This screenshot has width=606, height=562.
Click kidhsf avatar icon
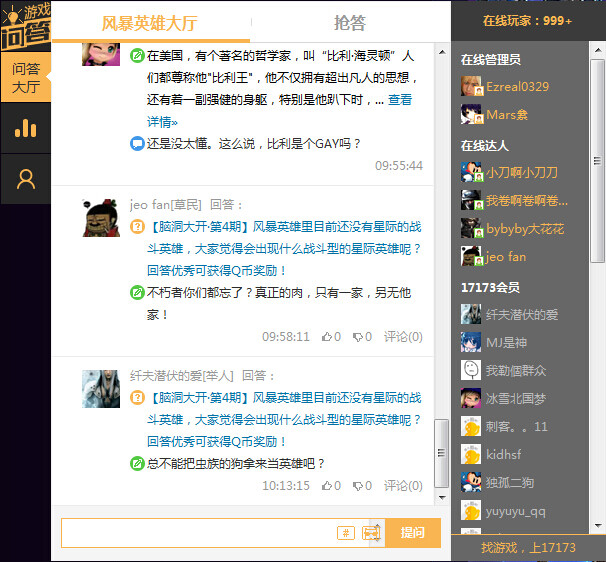point(472,454)
